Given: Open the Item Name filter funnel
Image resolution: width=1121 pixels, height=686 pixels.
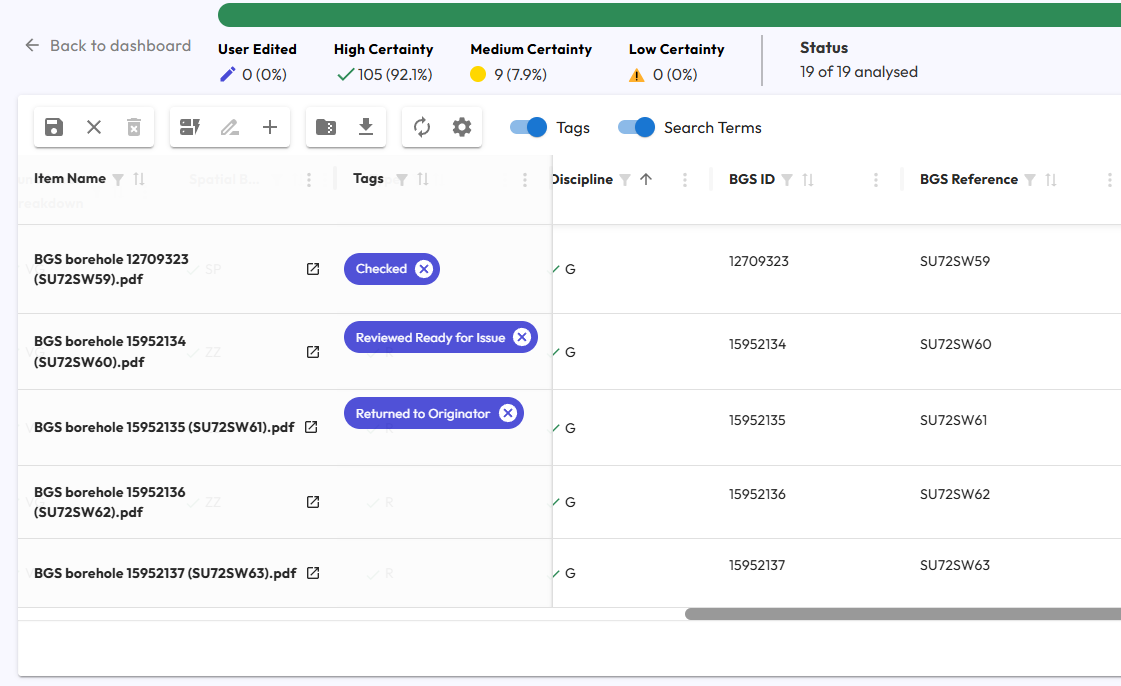Looking at the screenshot, I should coord(117,178).
